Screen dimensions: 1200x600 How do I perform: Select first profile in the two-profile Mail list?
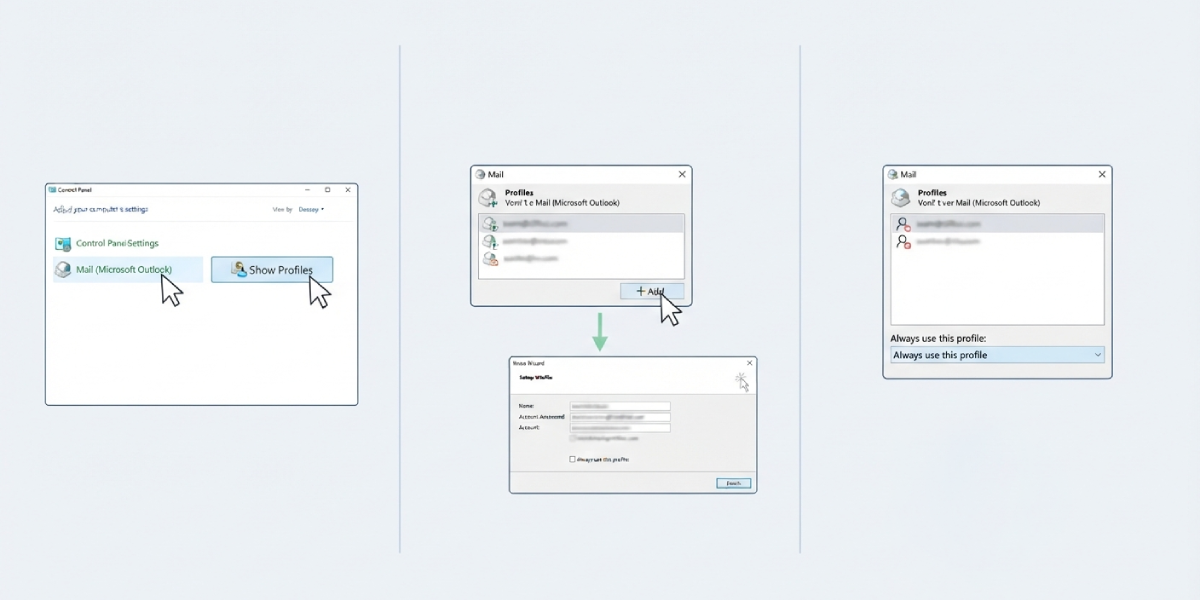point(998,224)
